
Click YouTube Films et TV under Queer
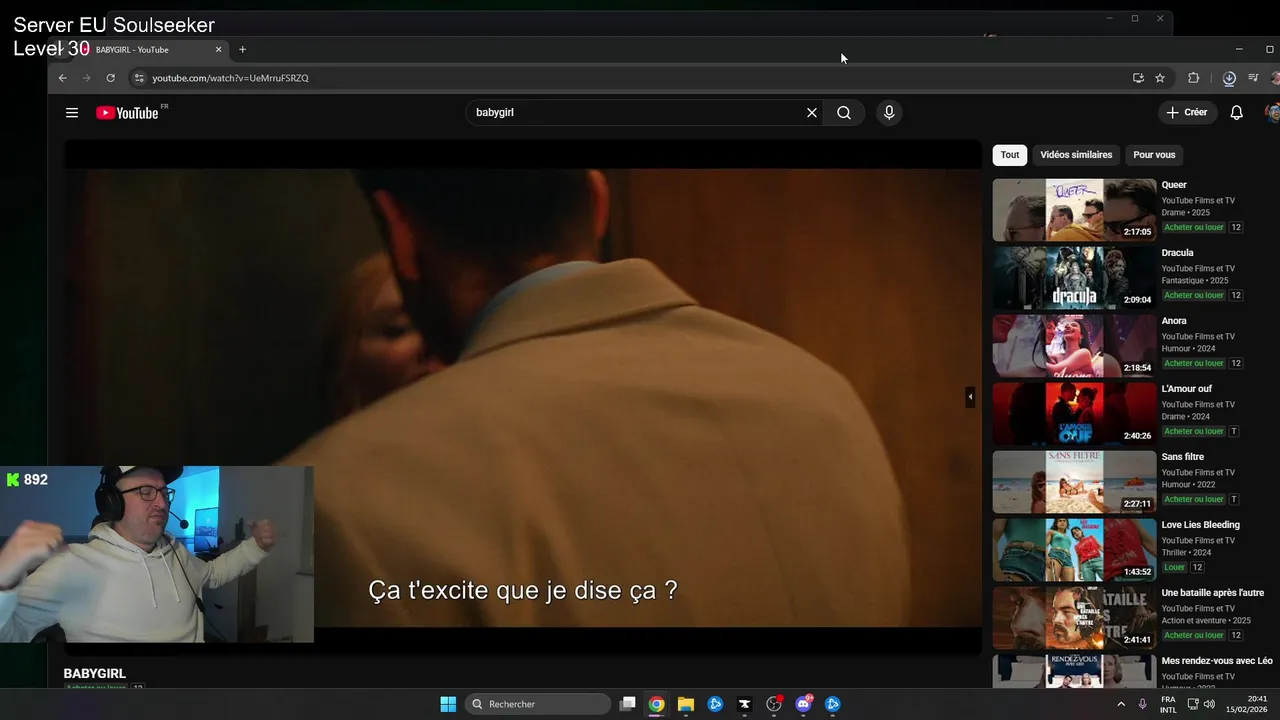pyautogui.click(x=1198, y=201)
